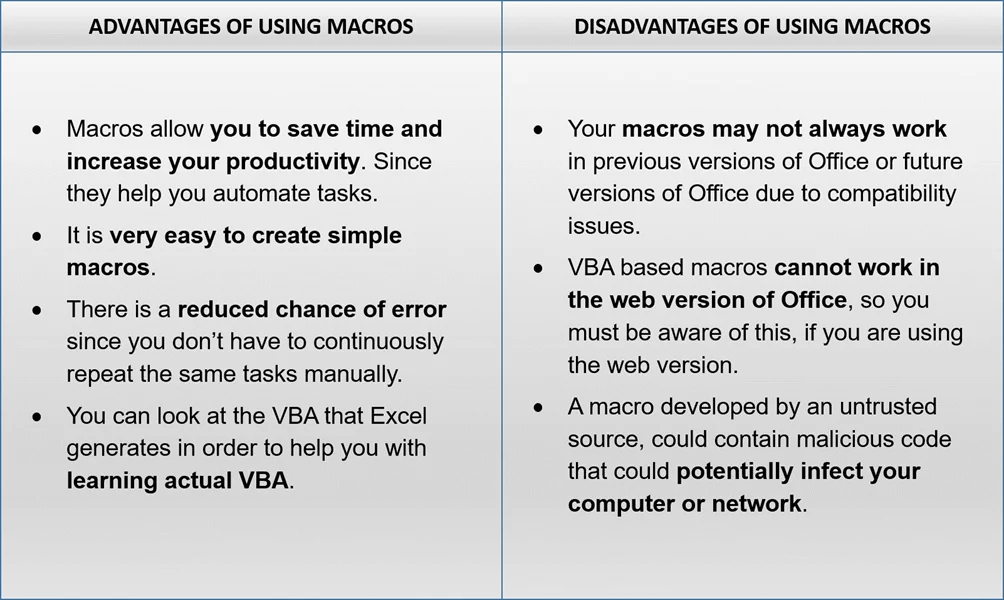1004x600 pixels.
Task: Click the bold phrase 'macros may not always work'
Action: click(784, 129)
